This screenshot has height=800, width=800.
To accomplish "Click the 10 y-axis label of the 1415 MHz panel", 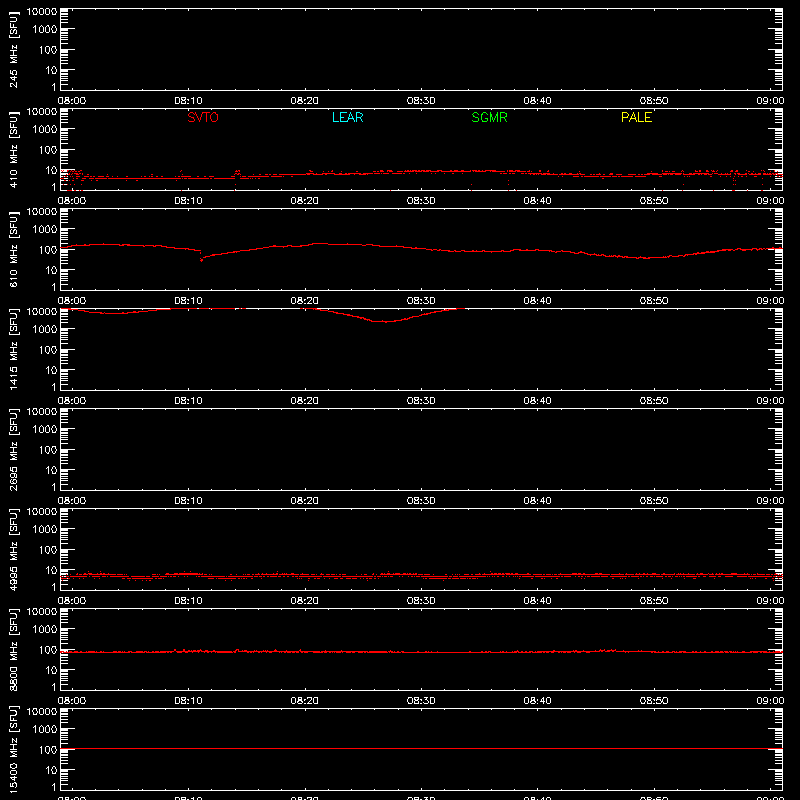I will click(52, 370).
